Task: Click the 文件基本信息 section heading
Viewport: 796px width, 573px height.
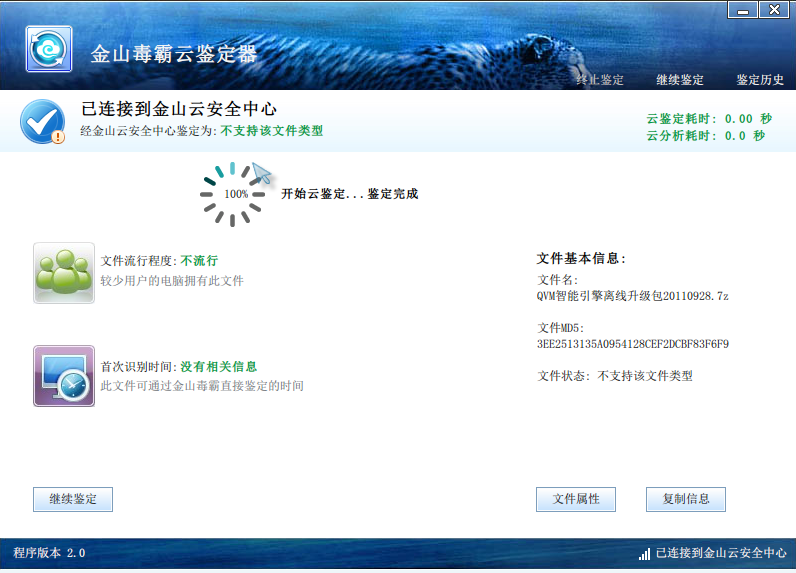Action: click(581, 259)
